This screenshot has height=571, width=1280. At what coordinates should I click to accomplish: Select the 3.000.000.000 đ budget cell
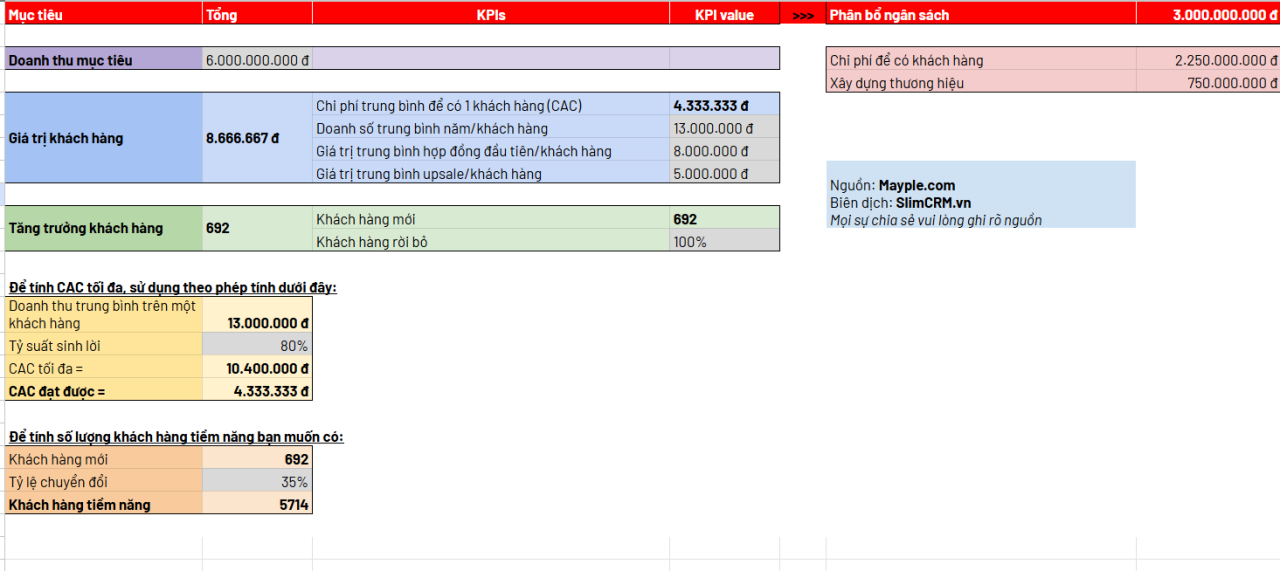[1208, 14]
